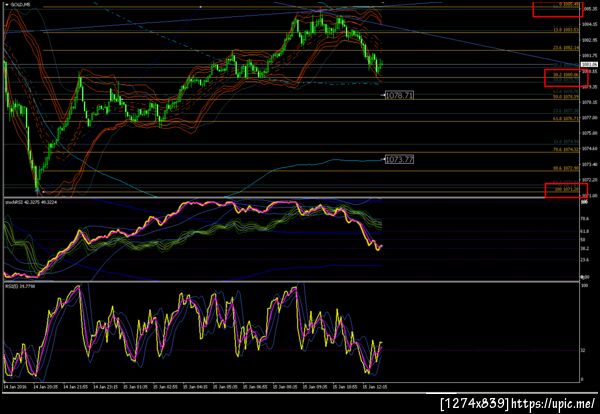Click the 1073.40 price axis value
Viewport: 600px width, 414px height.
click(x=589, y=164)
